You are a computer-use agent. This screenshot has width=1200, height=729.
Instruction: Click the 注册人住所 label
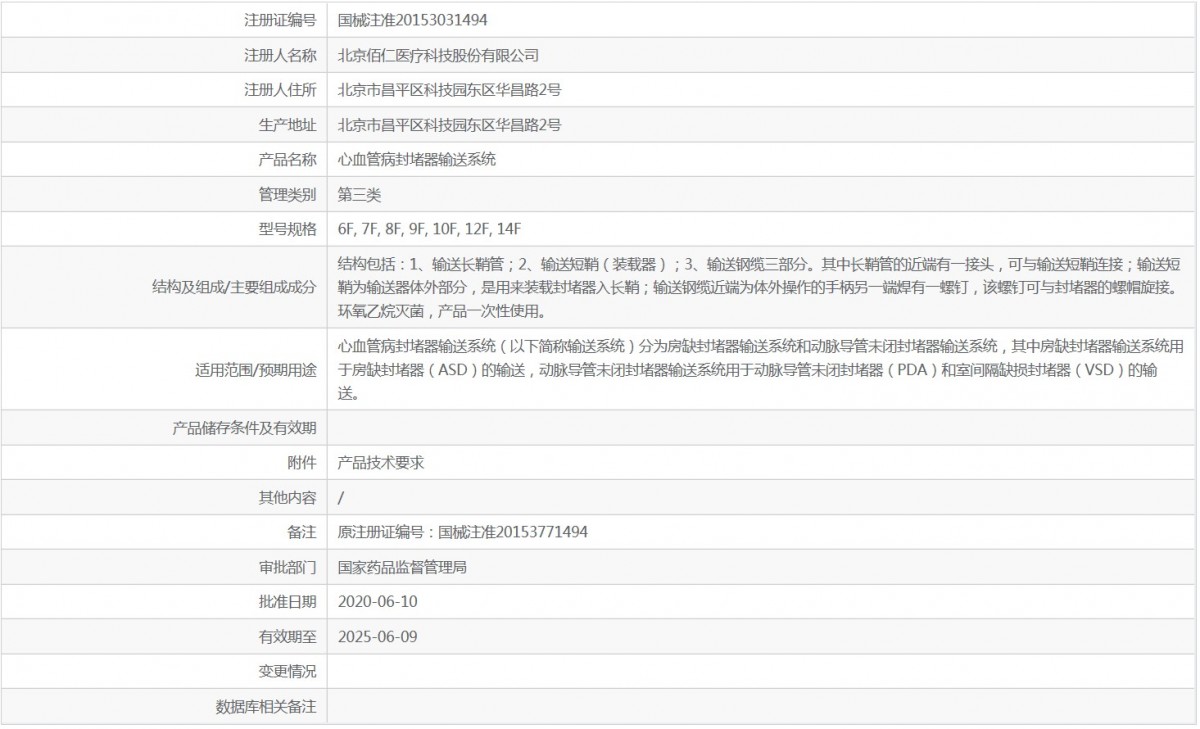[x=280, y=90]
